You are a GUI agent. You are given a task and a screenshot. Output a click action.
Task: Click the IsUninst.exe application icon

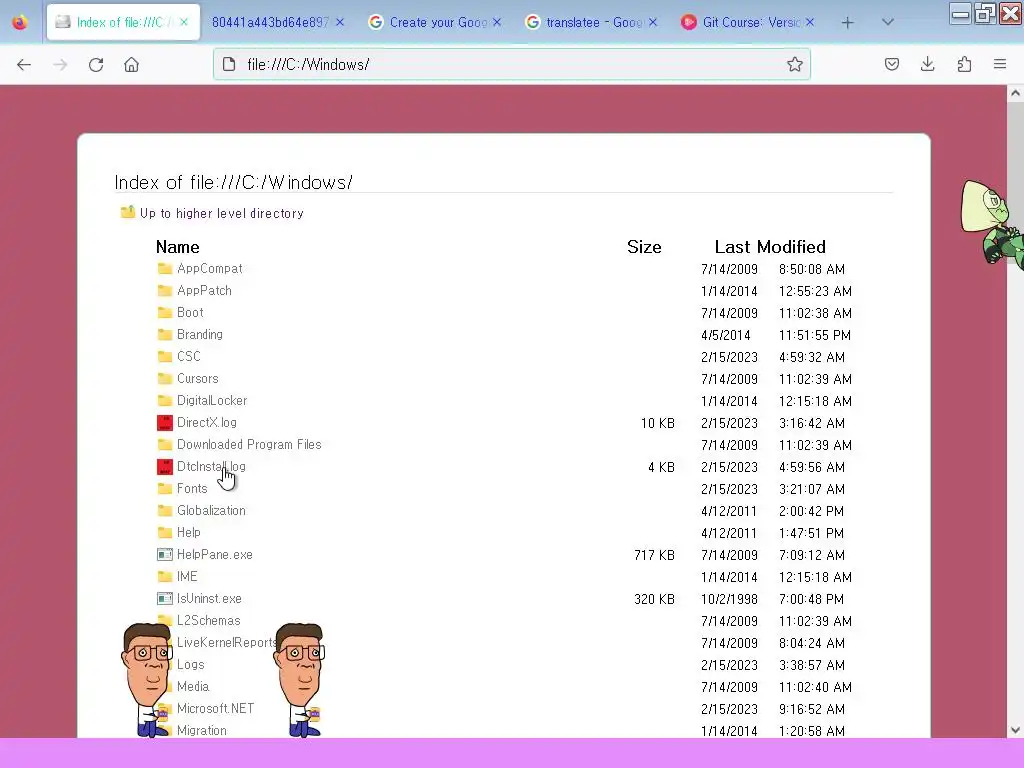click(165, 599)
